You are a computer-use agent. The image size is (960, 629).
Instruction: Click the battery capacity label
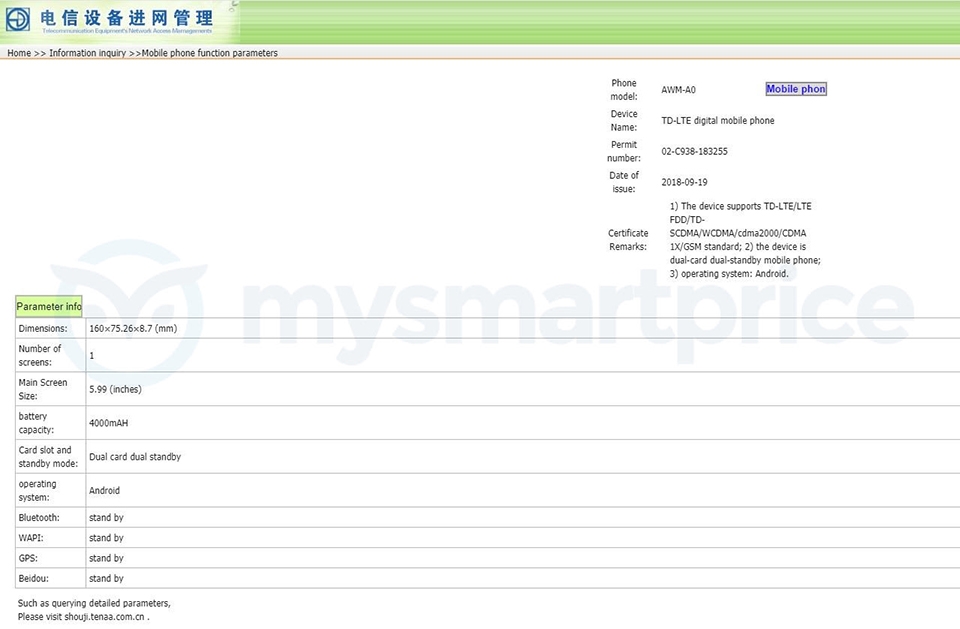pyautogui.click(x=36, y=423)
